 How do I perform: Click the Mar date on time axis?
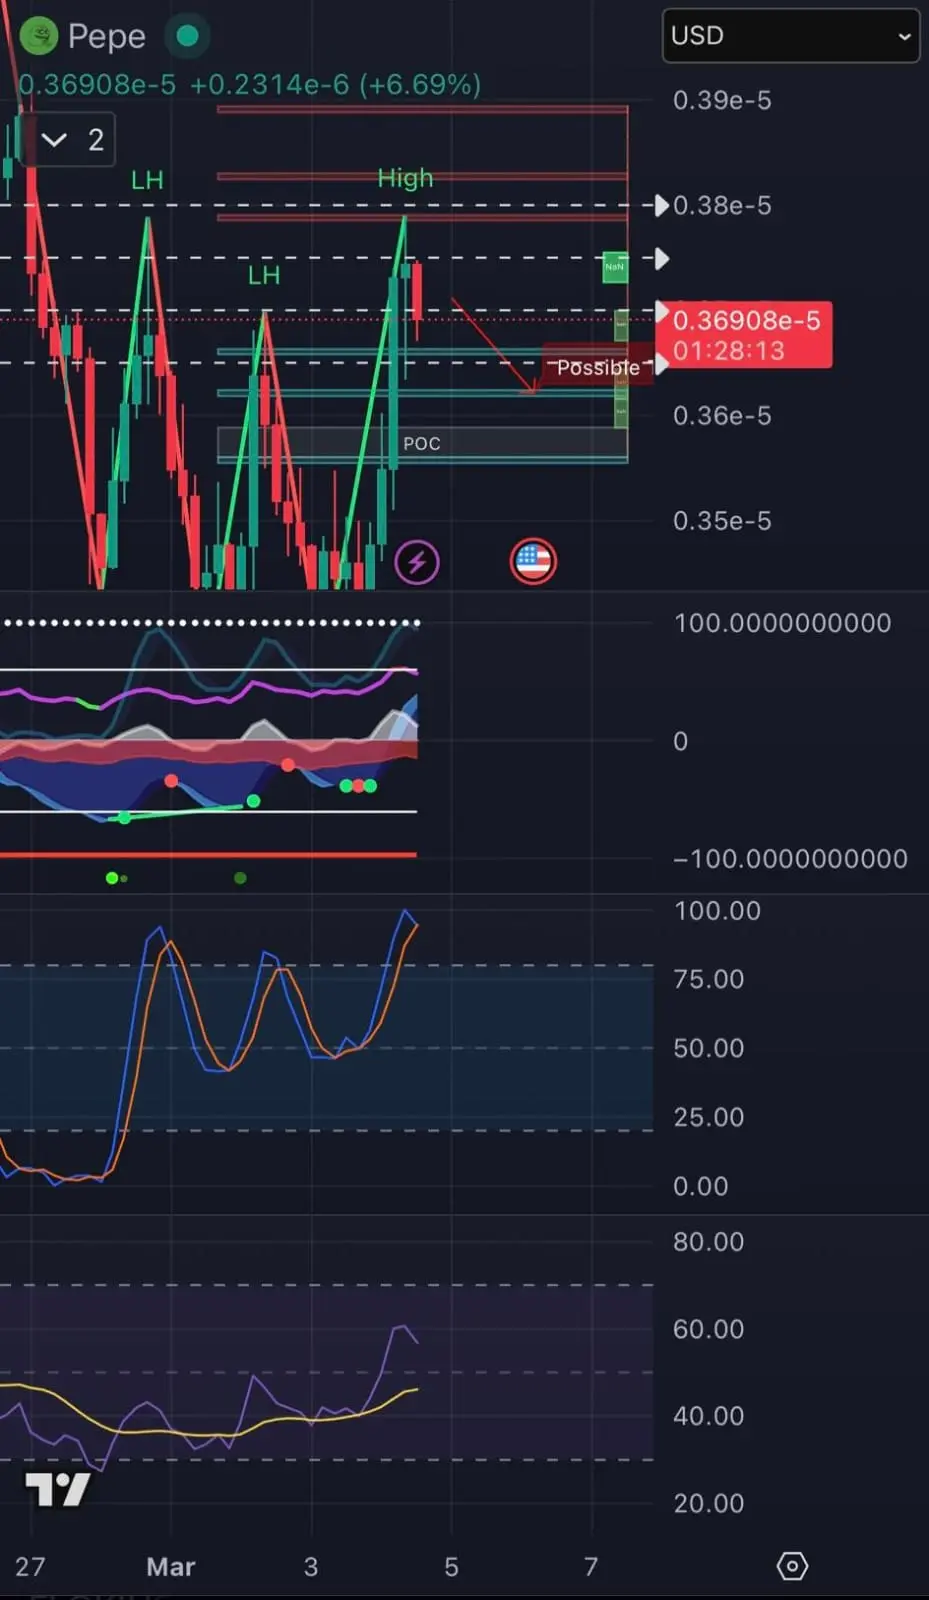pos(170,1566)
